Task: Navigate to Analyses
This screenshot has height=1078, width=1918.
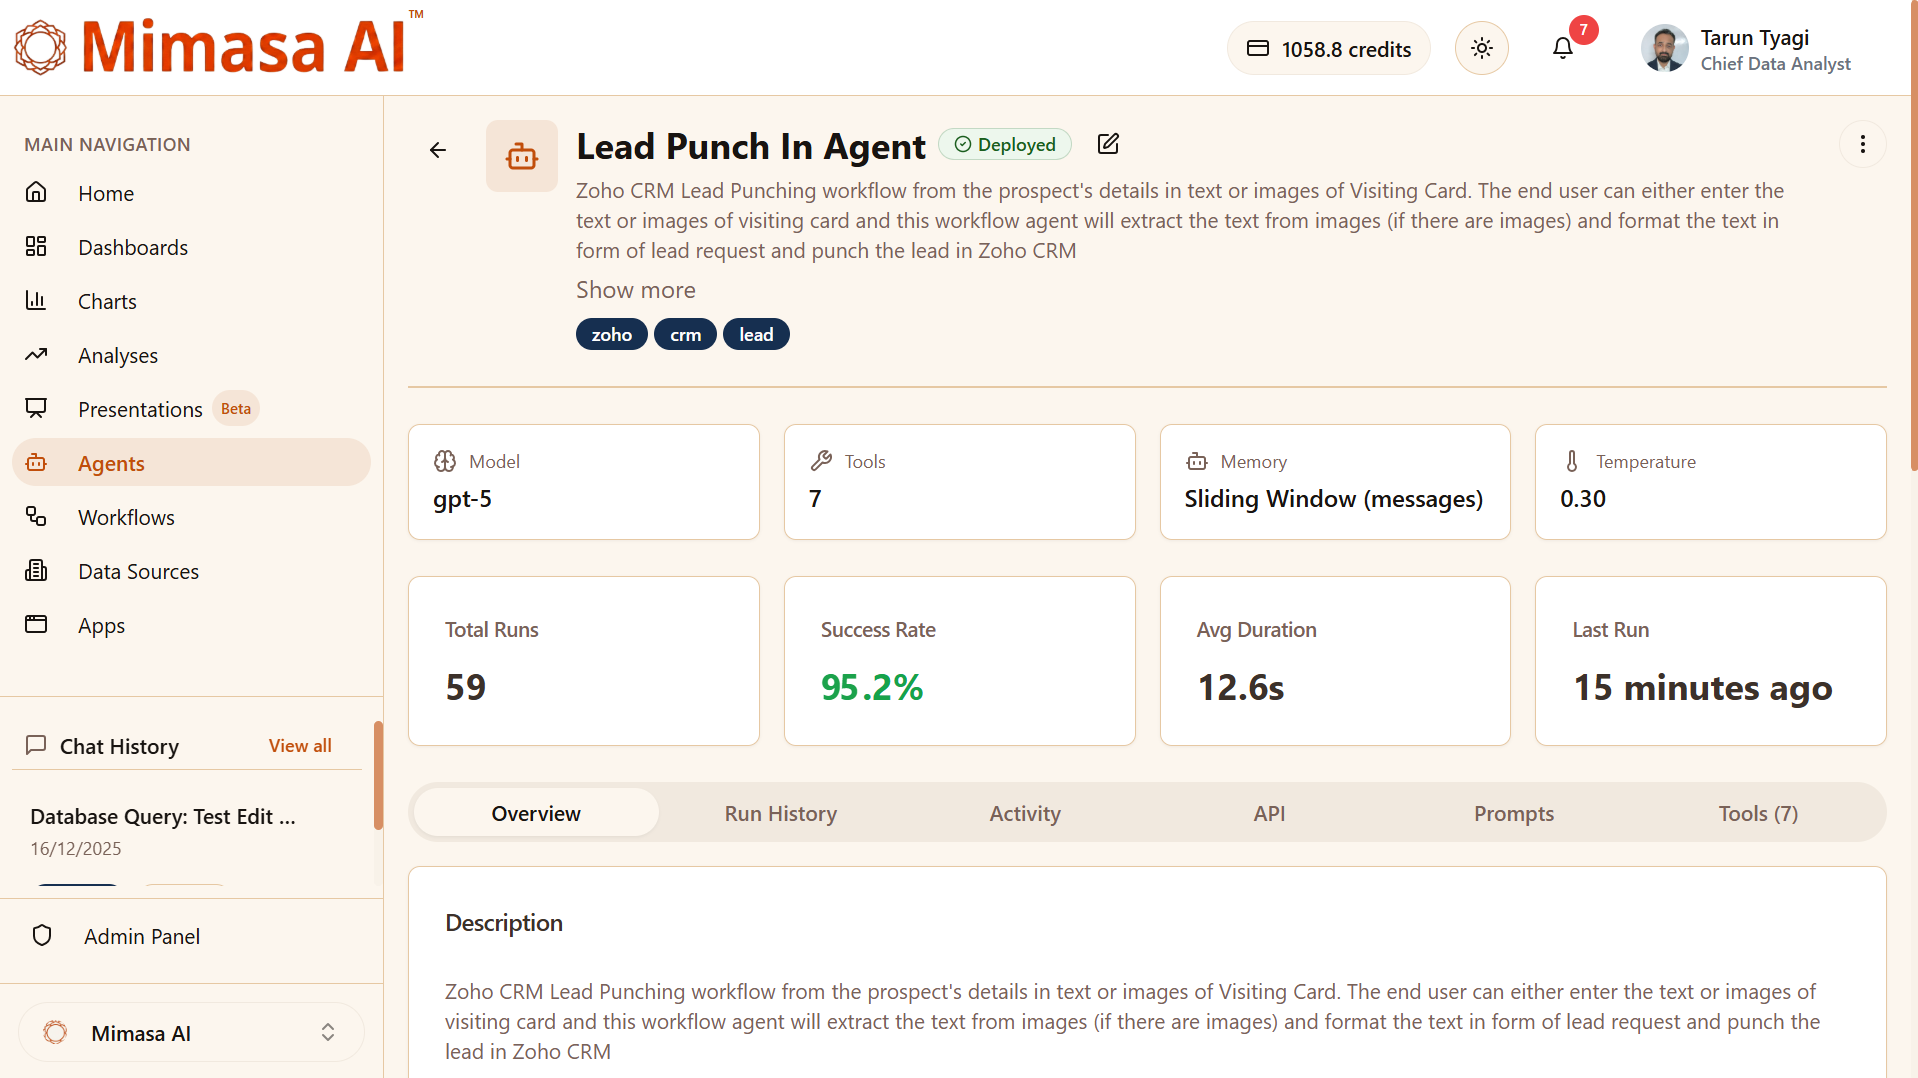Action: (191, 355)
